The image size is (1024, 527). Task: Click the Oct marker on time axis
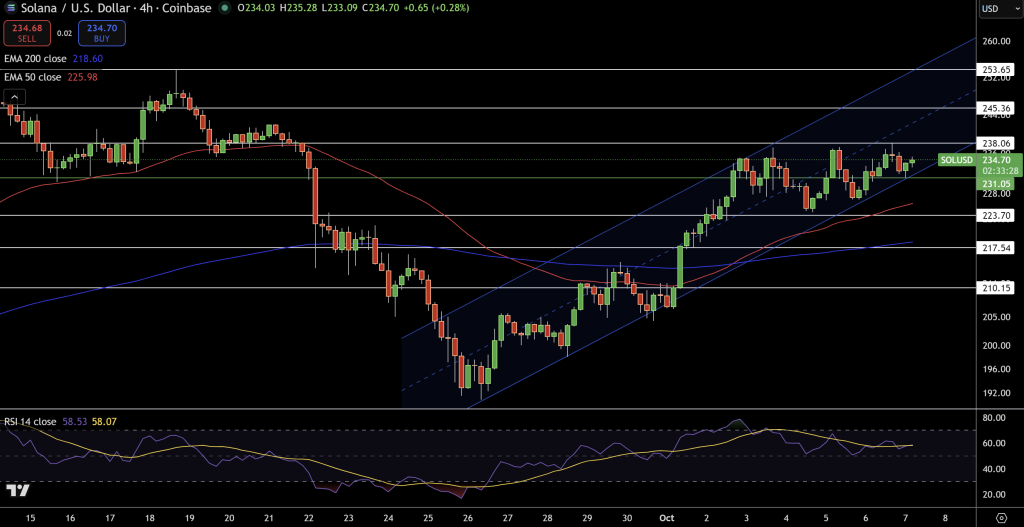pyautogui.click(x=668, y=519)
